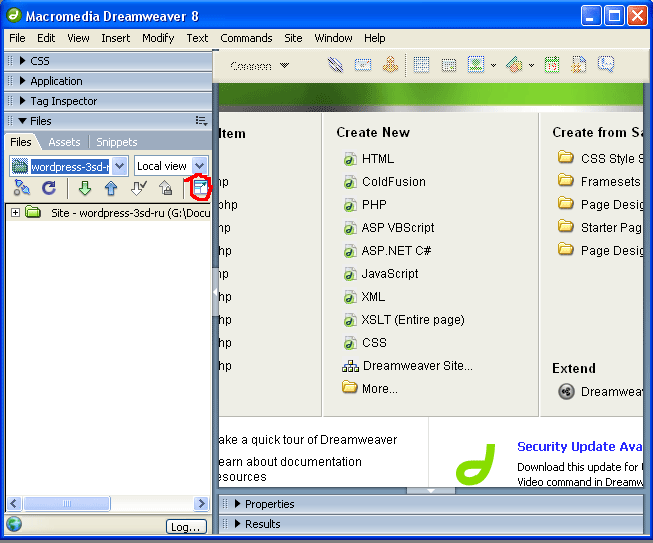Click the Check Out Files icon

pos(138,188)
